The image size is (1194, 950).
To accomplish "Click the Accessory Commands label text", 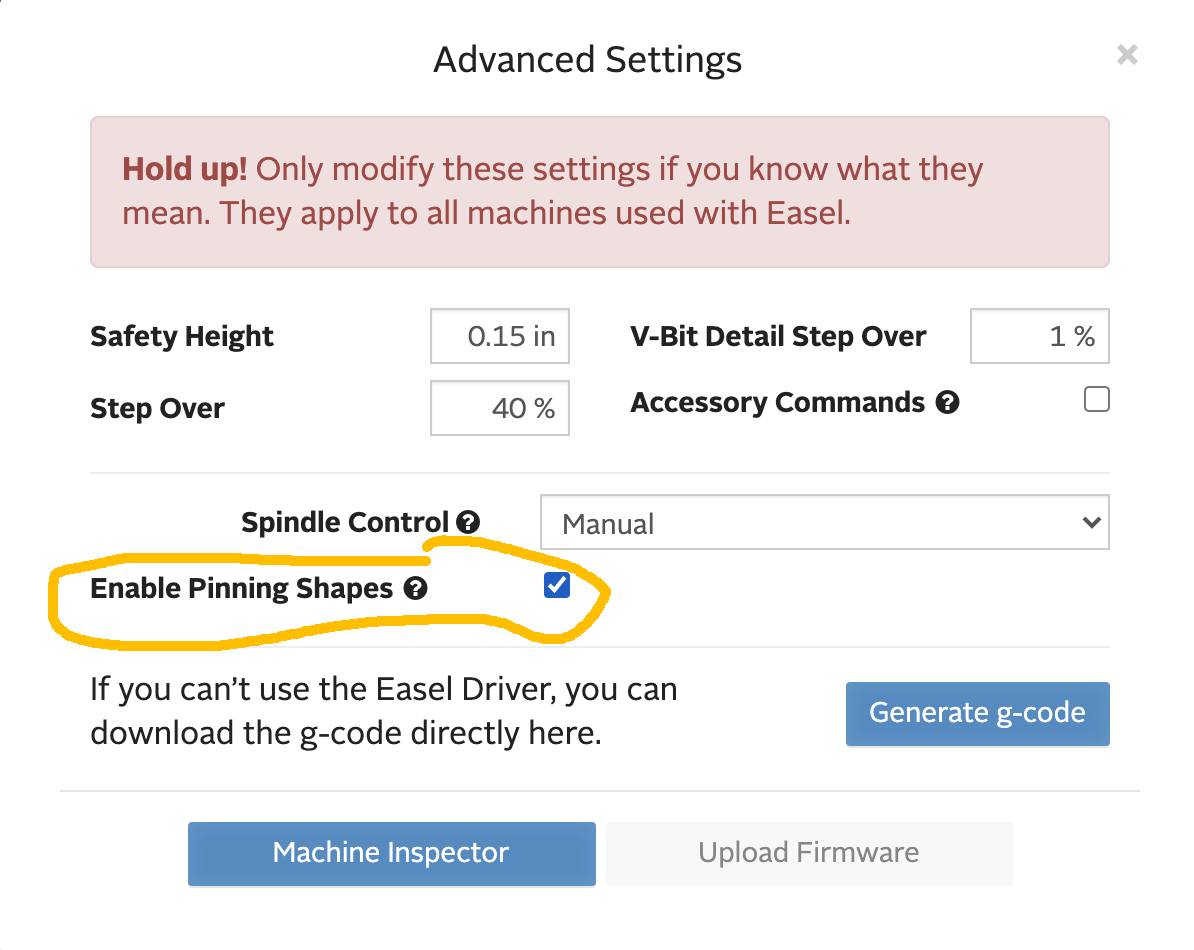I will 777,403.
